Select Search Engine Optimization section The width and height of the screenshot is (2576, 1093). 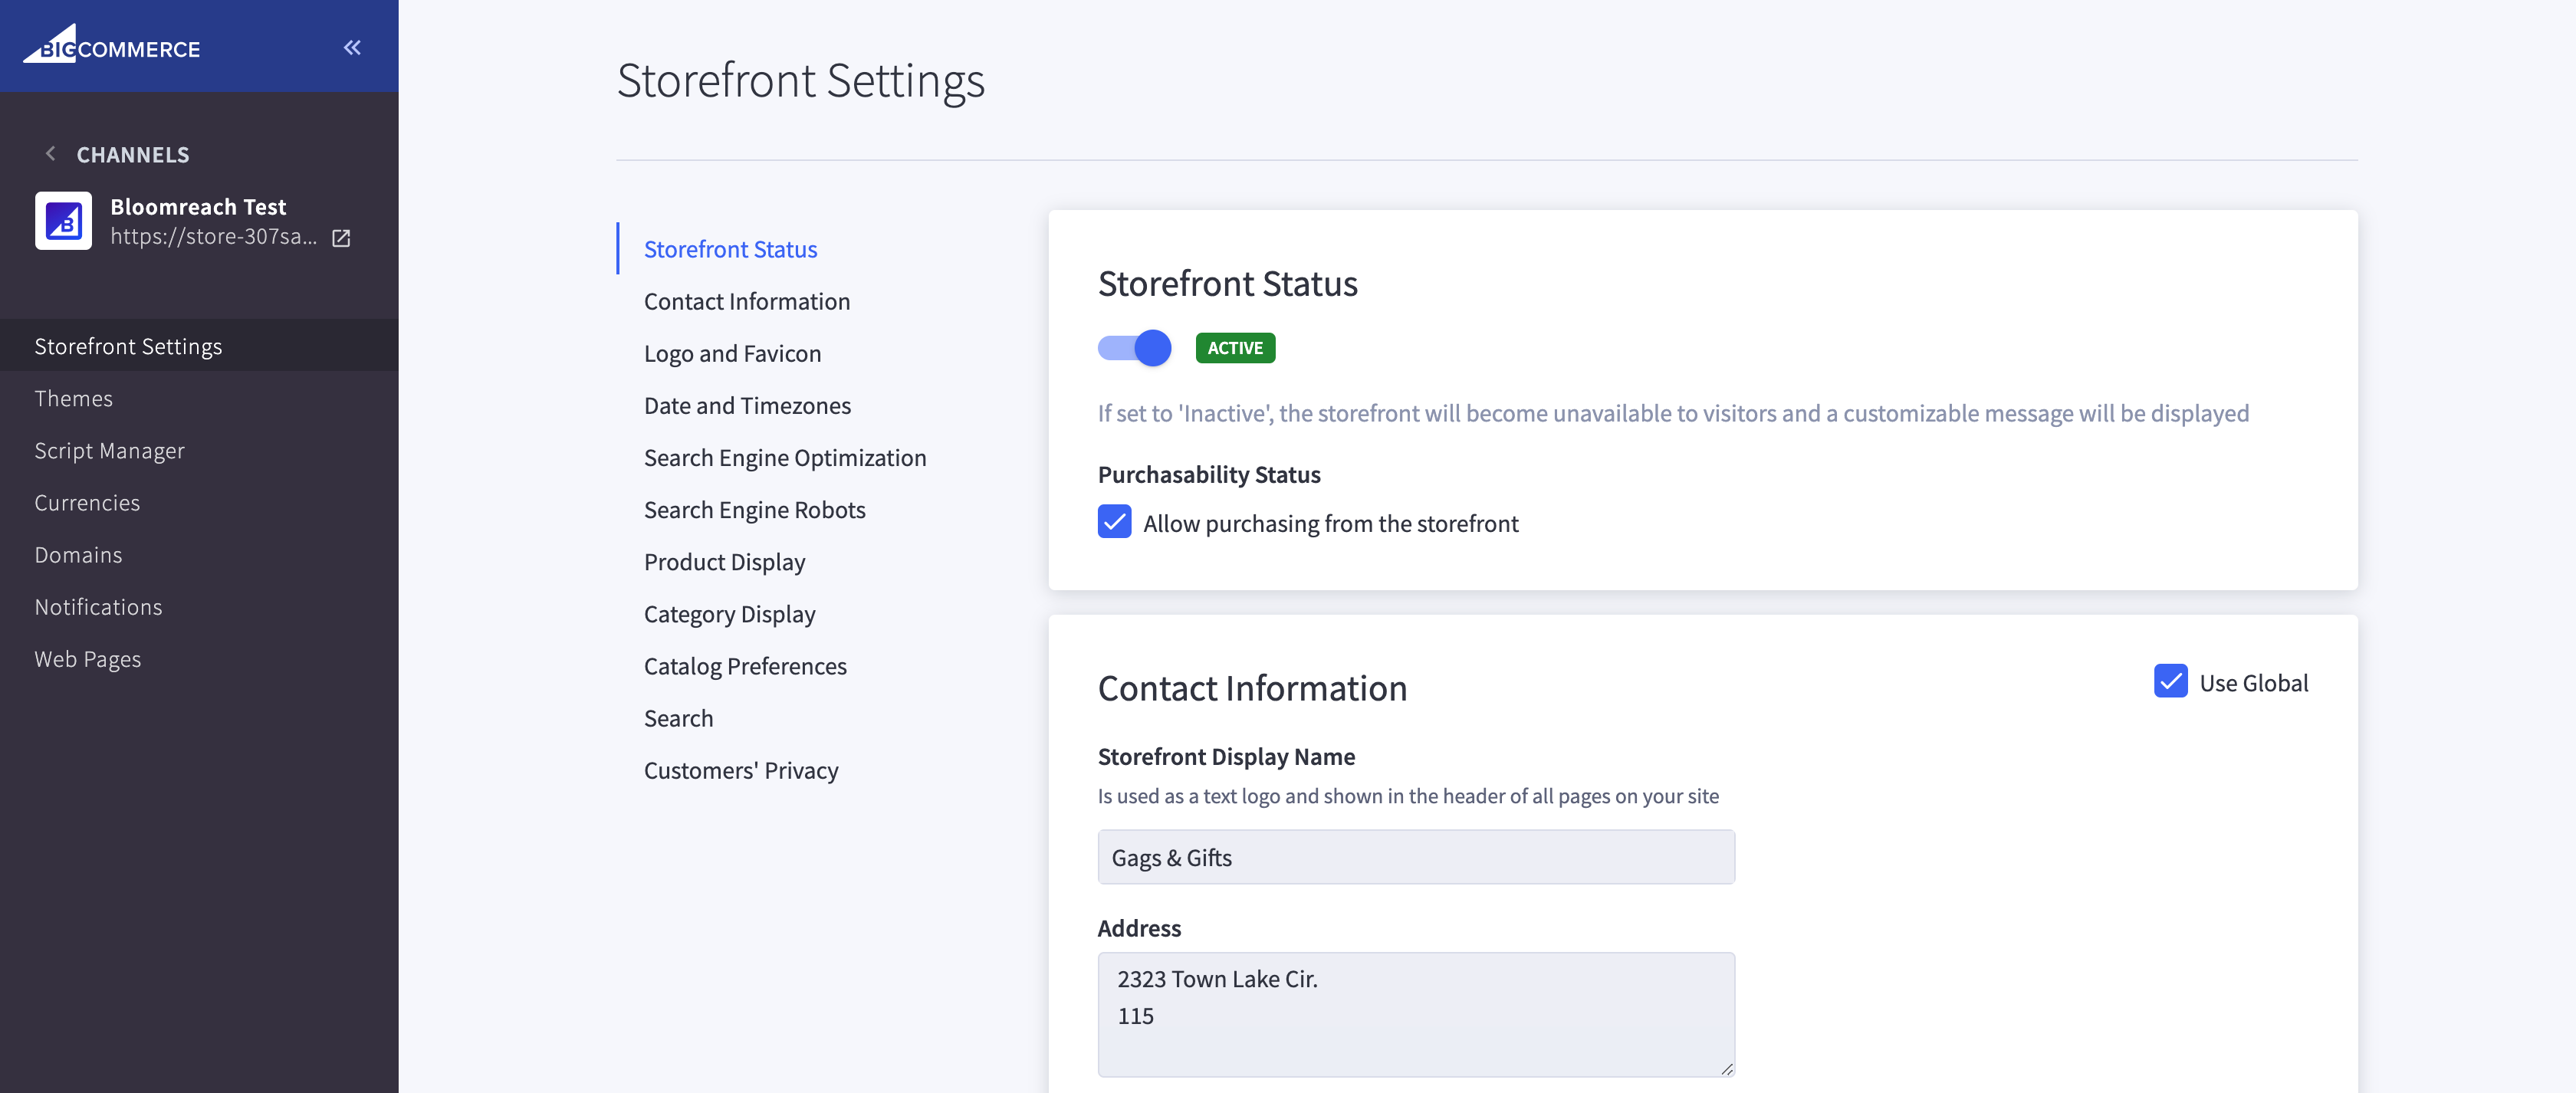click(785, 457)
